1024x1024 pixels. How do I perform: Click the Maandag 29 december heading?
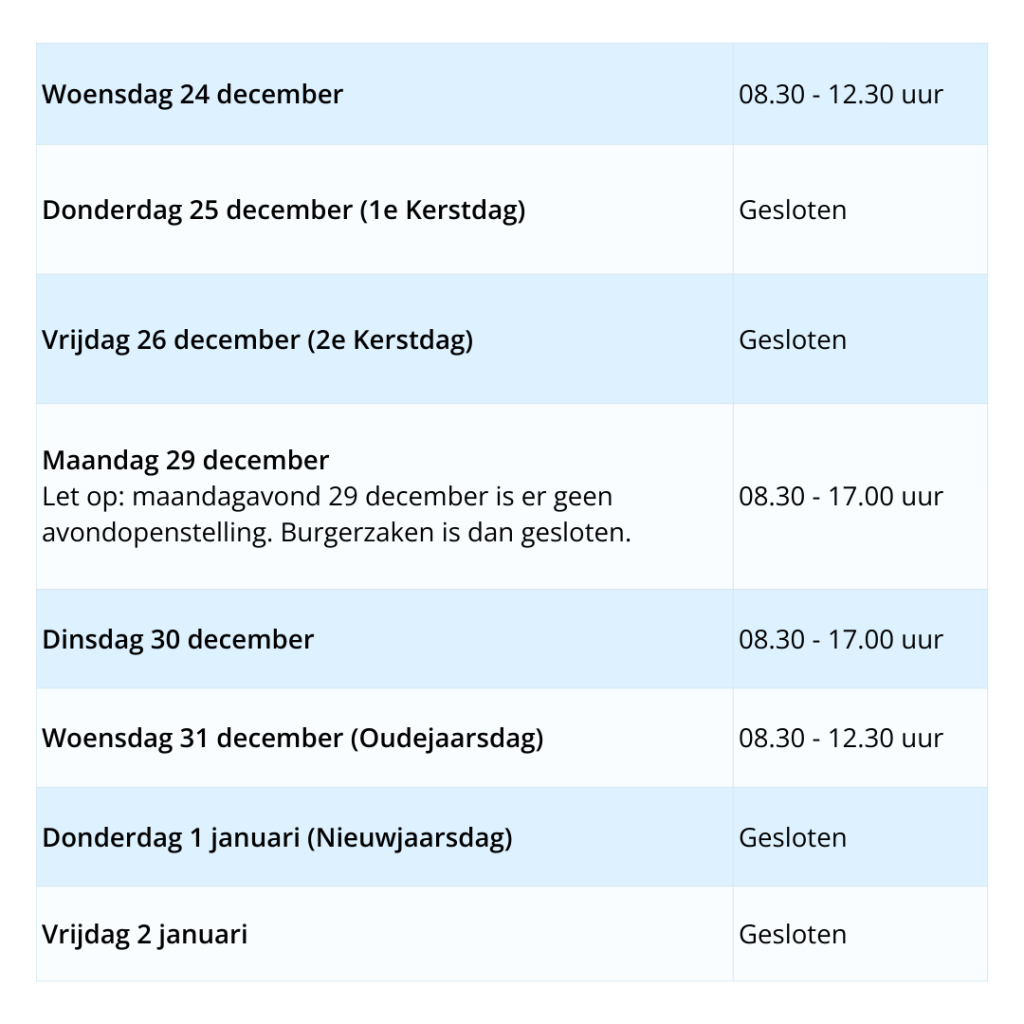coord(185,461)
